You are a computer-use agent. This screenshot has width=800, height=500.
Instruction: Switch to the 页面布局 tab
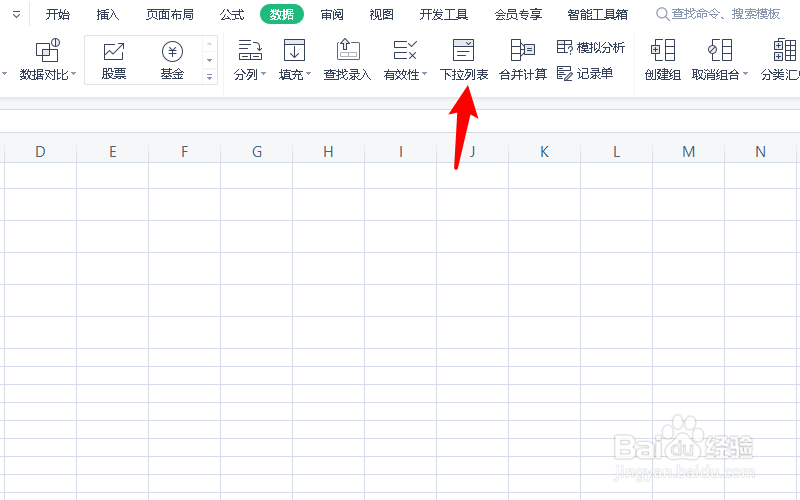click(170, 14)
